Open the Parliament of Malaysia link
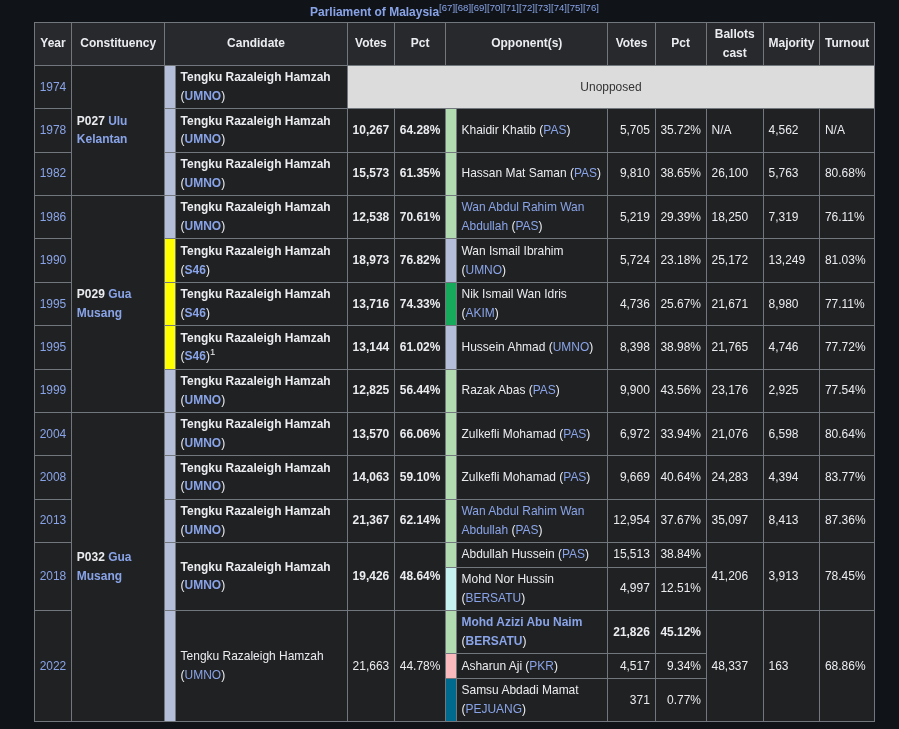 374,12
